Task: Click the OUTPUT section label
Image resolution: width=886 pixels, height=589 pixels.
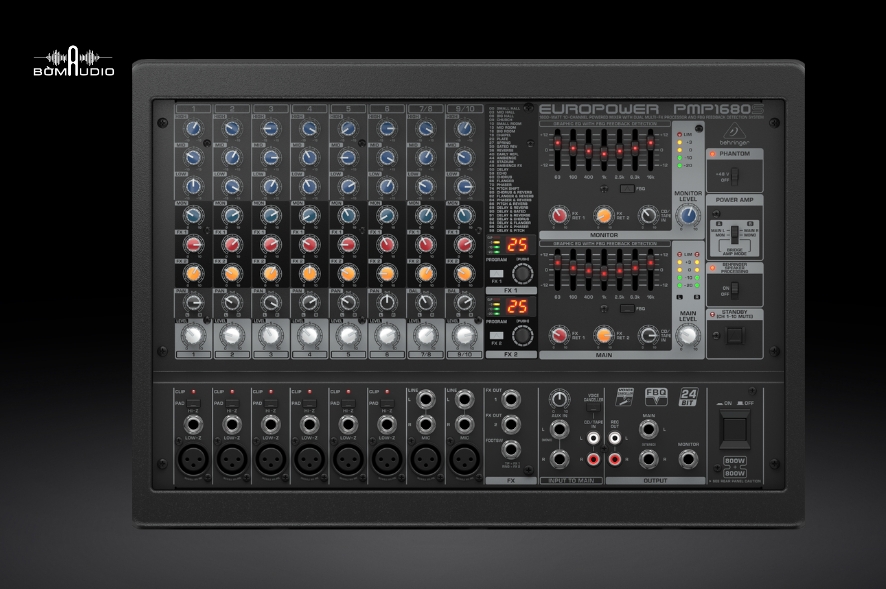Action: click(655, 480)
